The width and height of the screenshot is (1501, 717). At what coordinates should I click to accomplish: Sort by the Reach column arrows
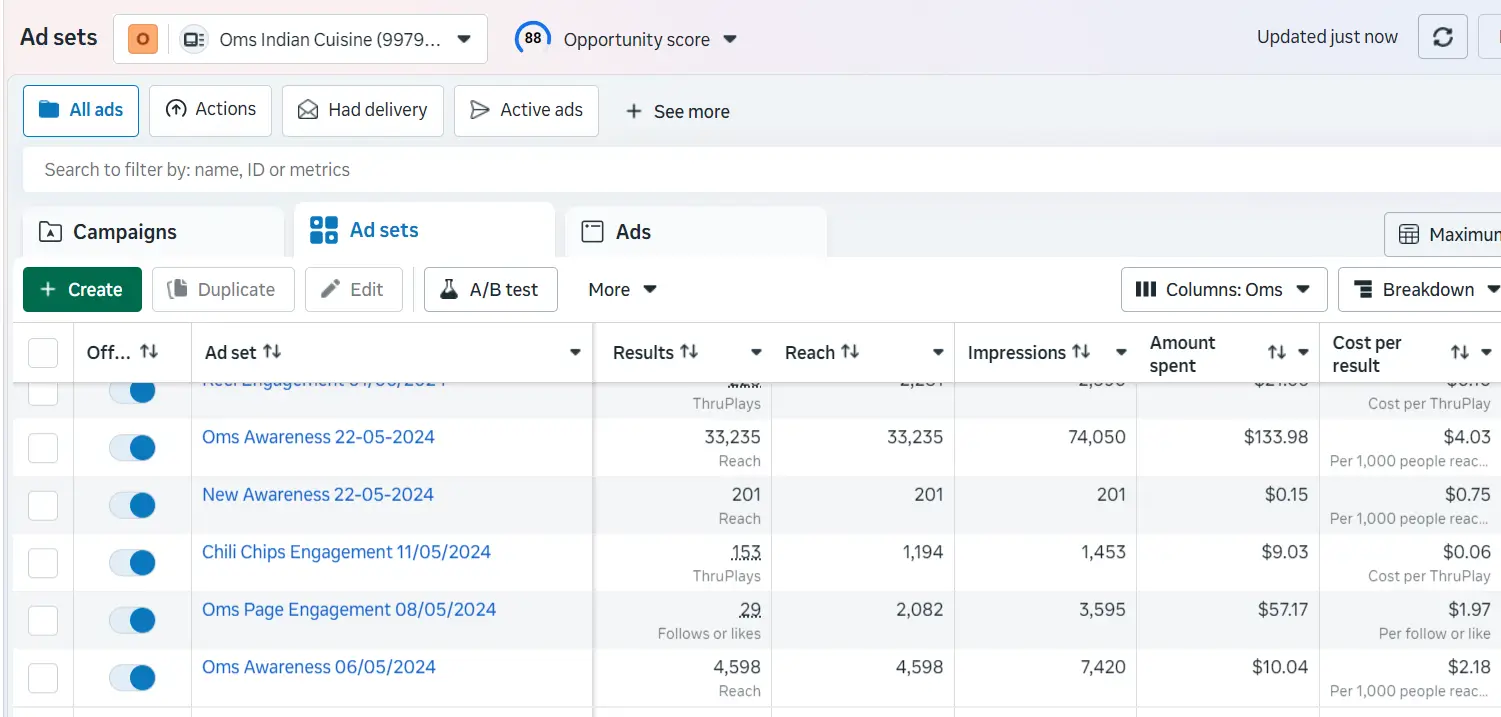pyautogui.click(x=850, y=352)
